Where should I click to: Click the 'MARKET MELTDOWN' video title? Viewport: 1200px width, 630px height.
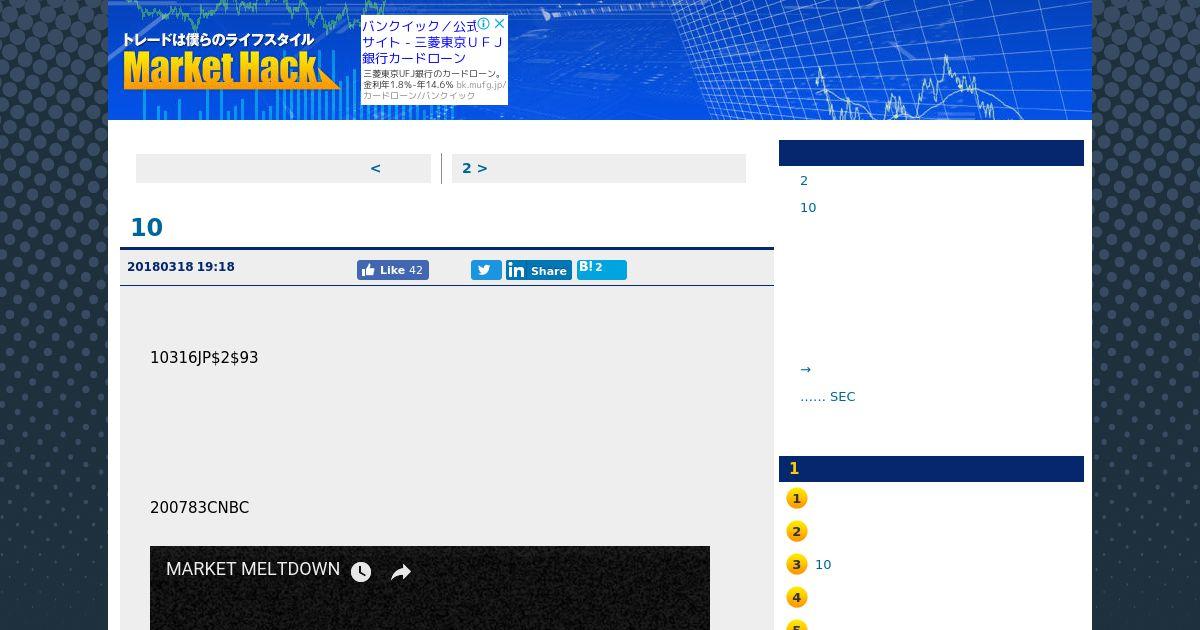pyautogui.click(x=253, y=569)
